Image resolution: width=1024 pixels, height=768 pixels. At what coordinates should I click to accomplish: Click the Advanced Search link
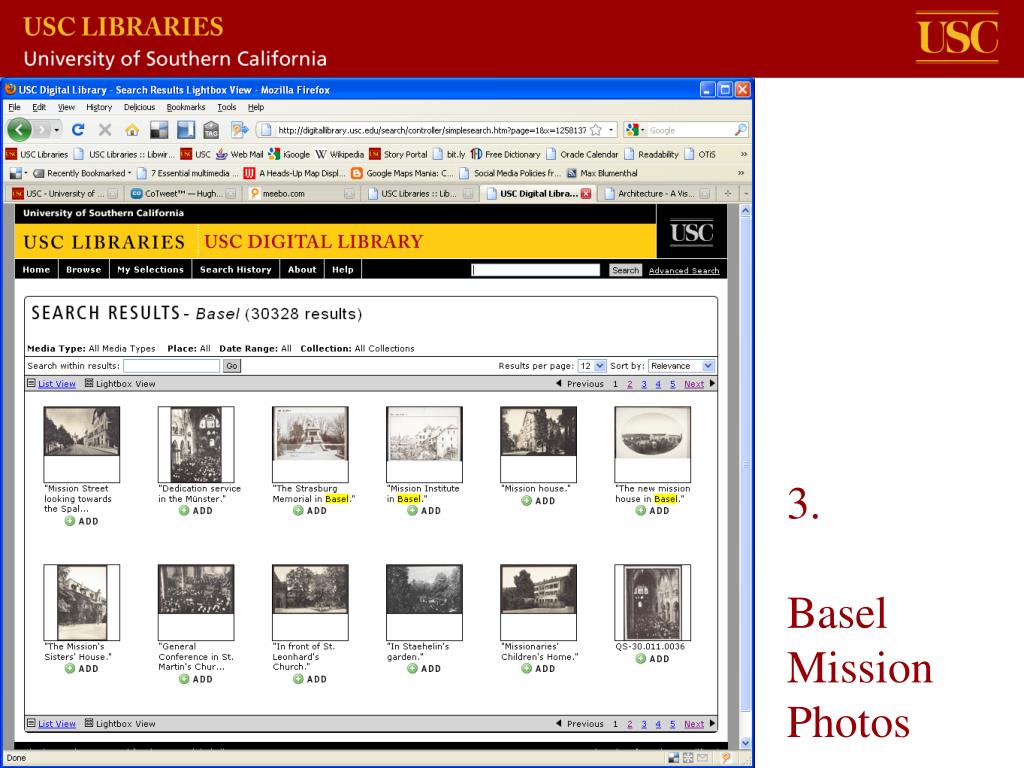pos(684,270)
